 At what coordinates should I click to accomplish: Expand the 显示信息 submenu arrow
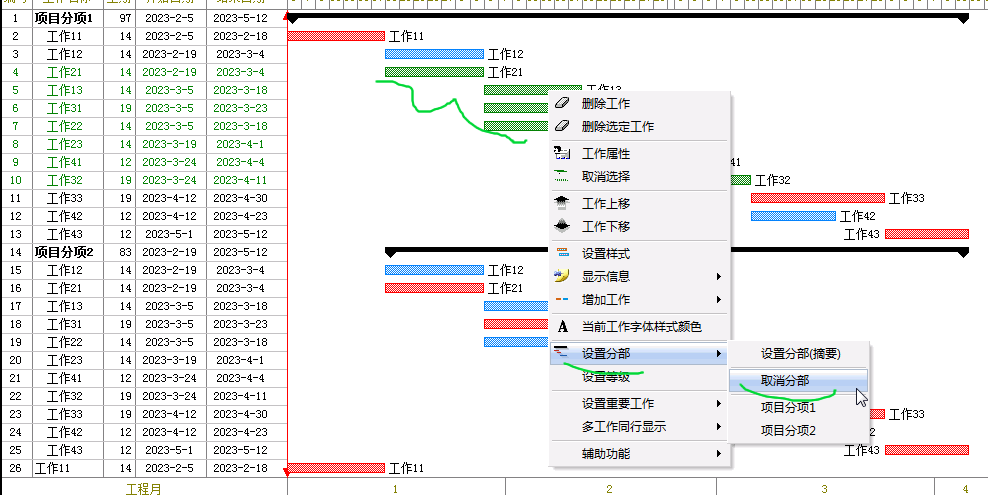coord(718,276)
